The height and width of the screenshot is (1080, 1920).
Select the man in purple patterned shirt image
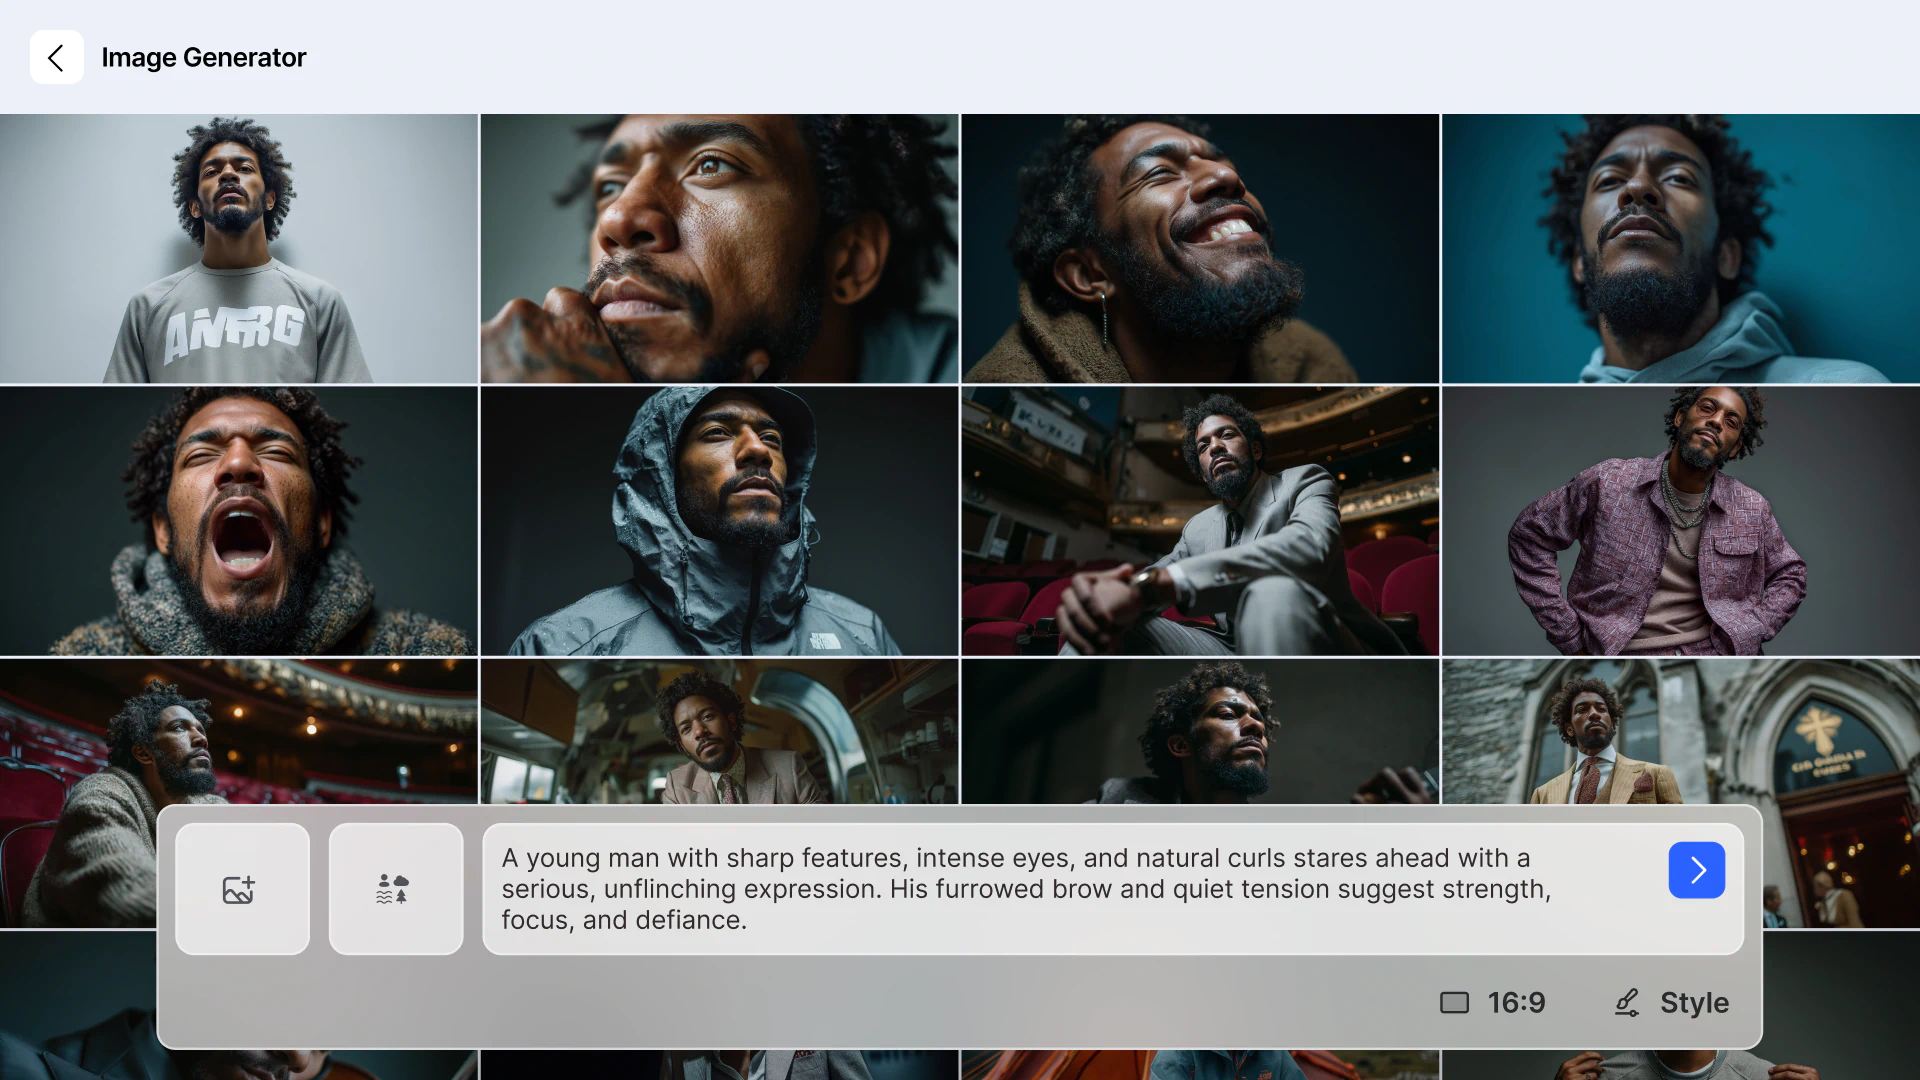tap(1681, 521)
